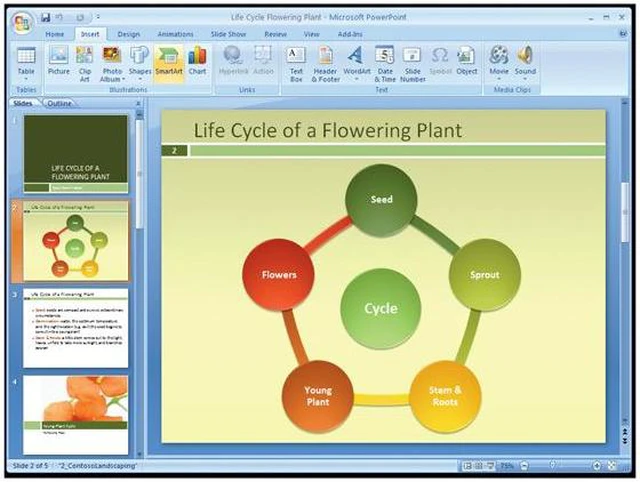
Task: Click the WordArt icon
Action: (x=356, y=55)
